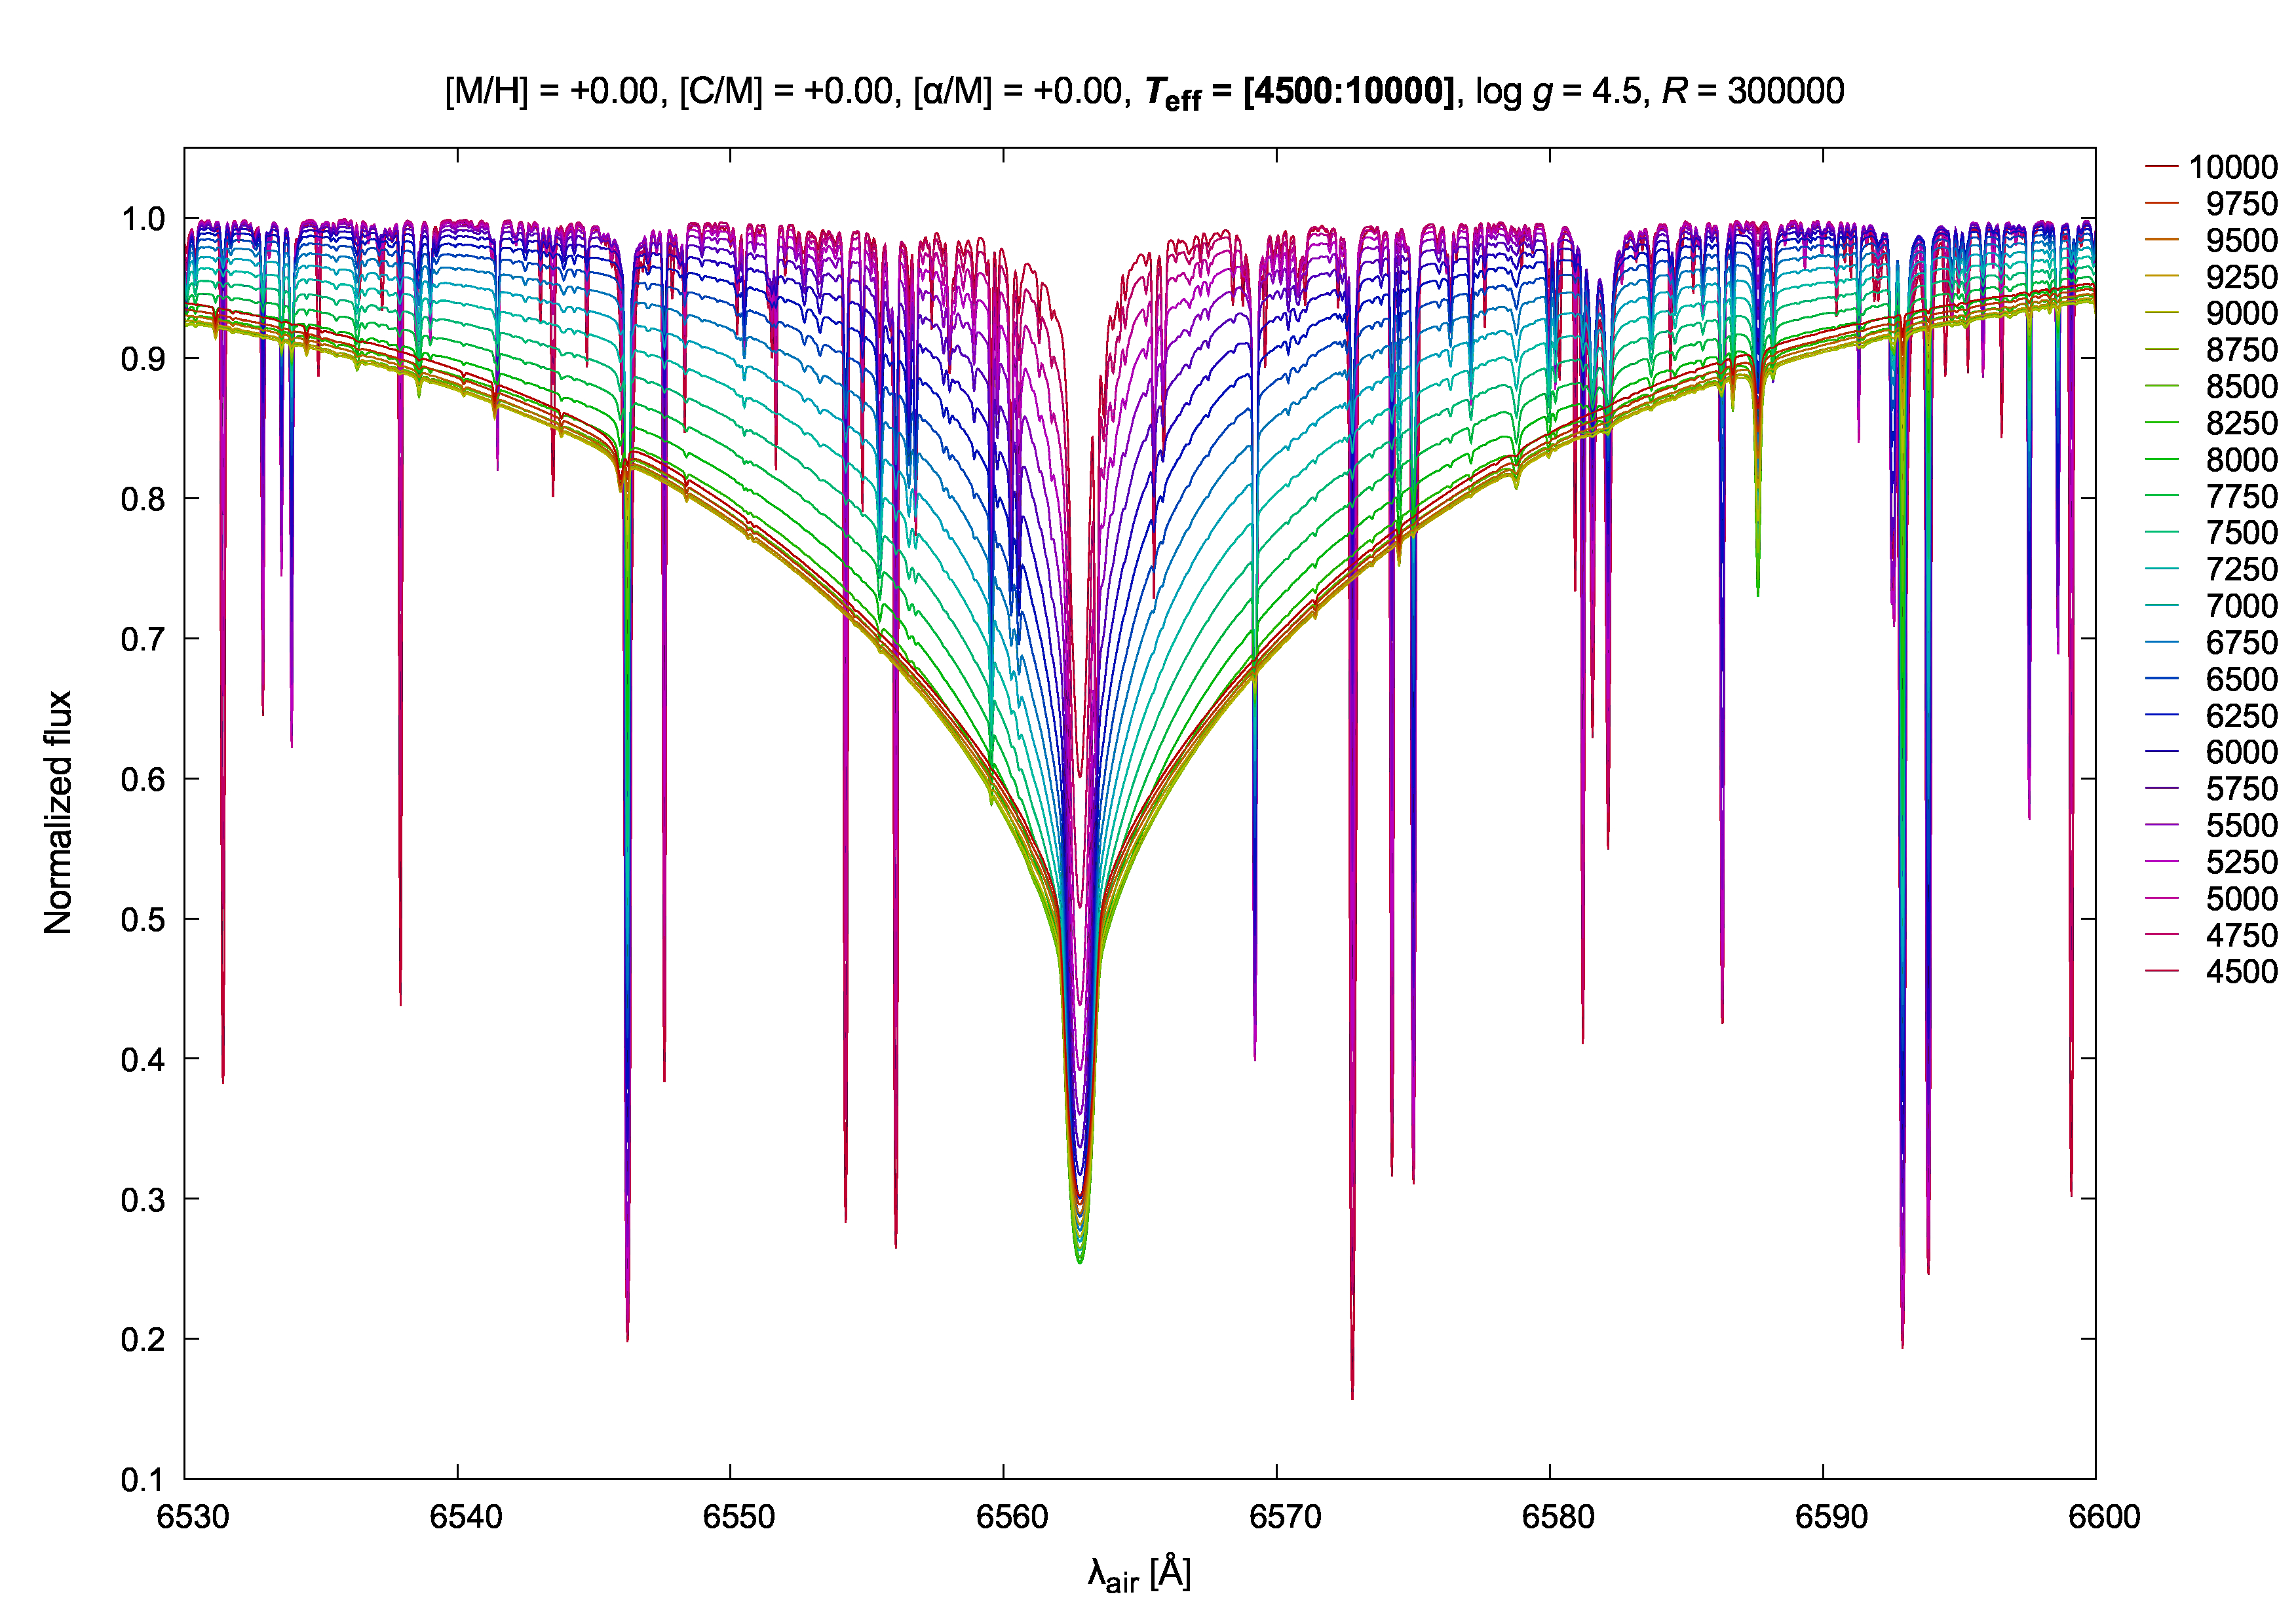
Task: Click the 6500 legend color line
Action: [x=2161, y=679]
